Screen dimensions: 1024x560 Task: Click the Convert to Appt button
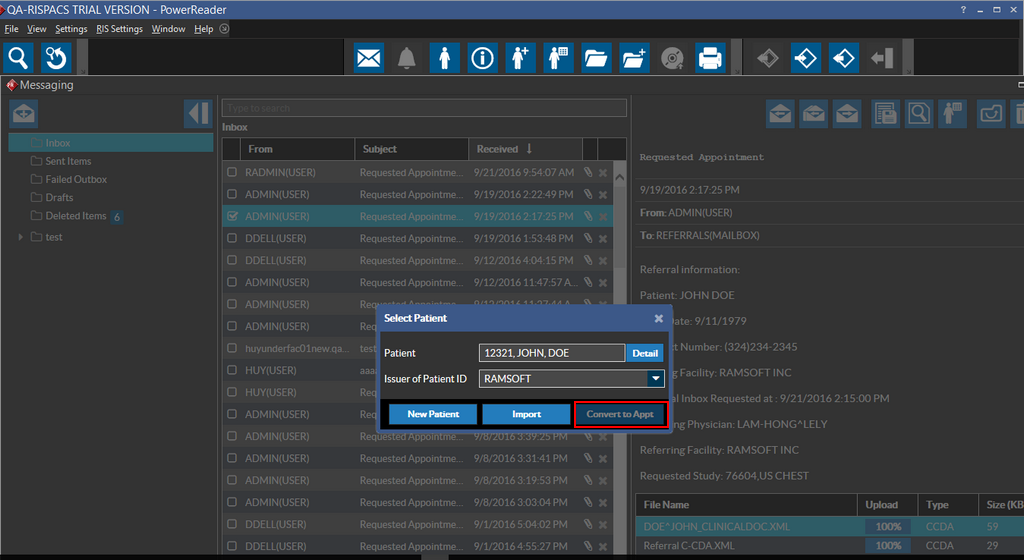click(x=620, y=414)
